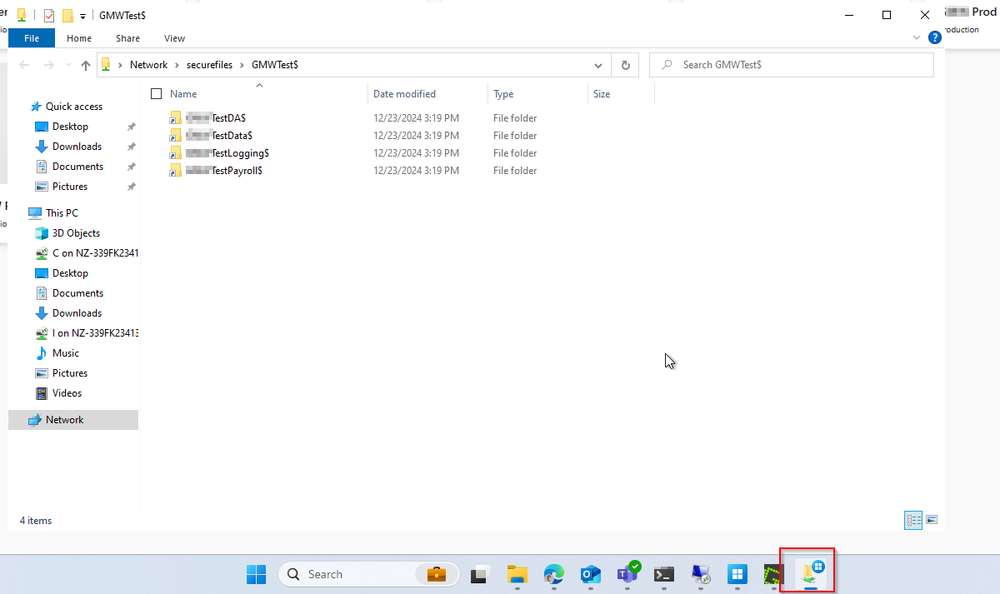Viewport: 1000px width, 594px height.
Task: Expand the ribbon using the chevron
Action: (918, 38)
